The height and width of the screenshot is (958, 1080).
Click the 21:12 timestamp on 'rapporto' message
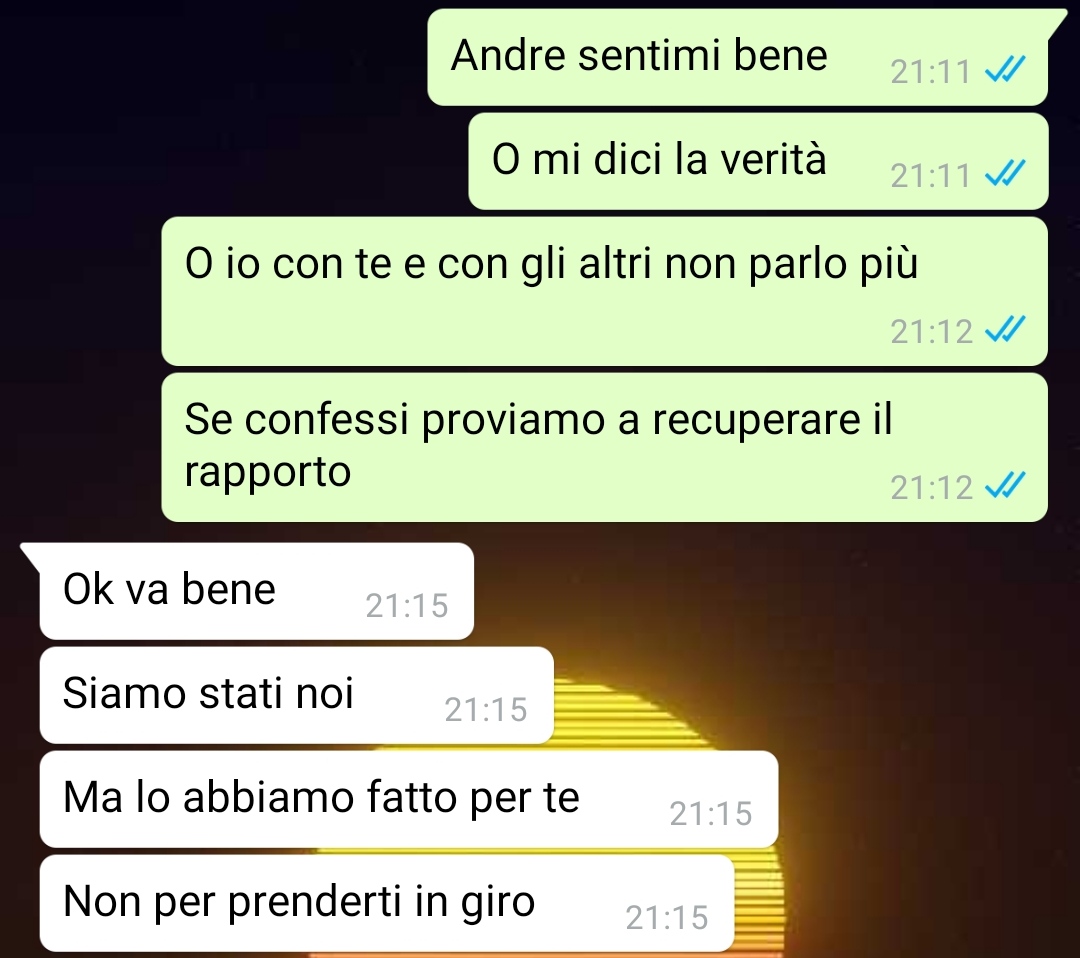pos(931,488)
